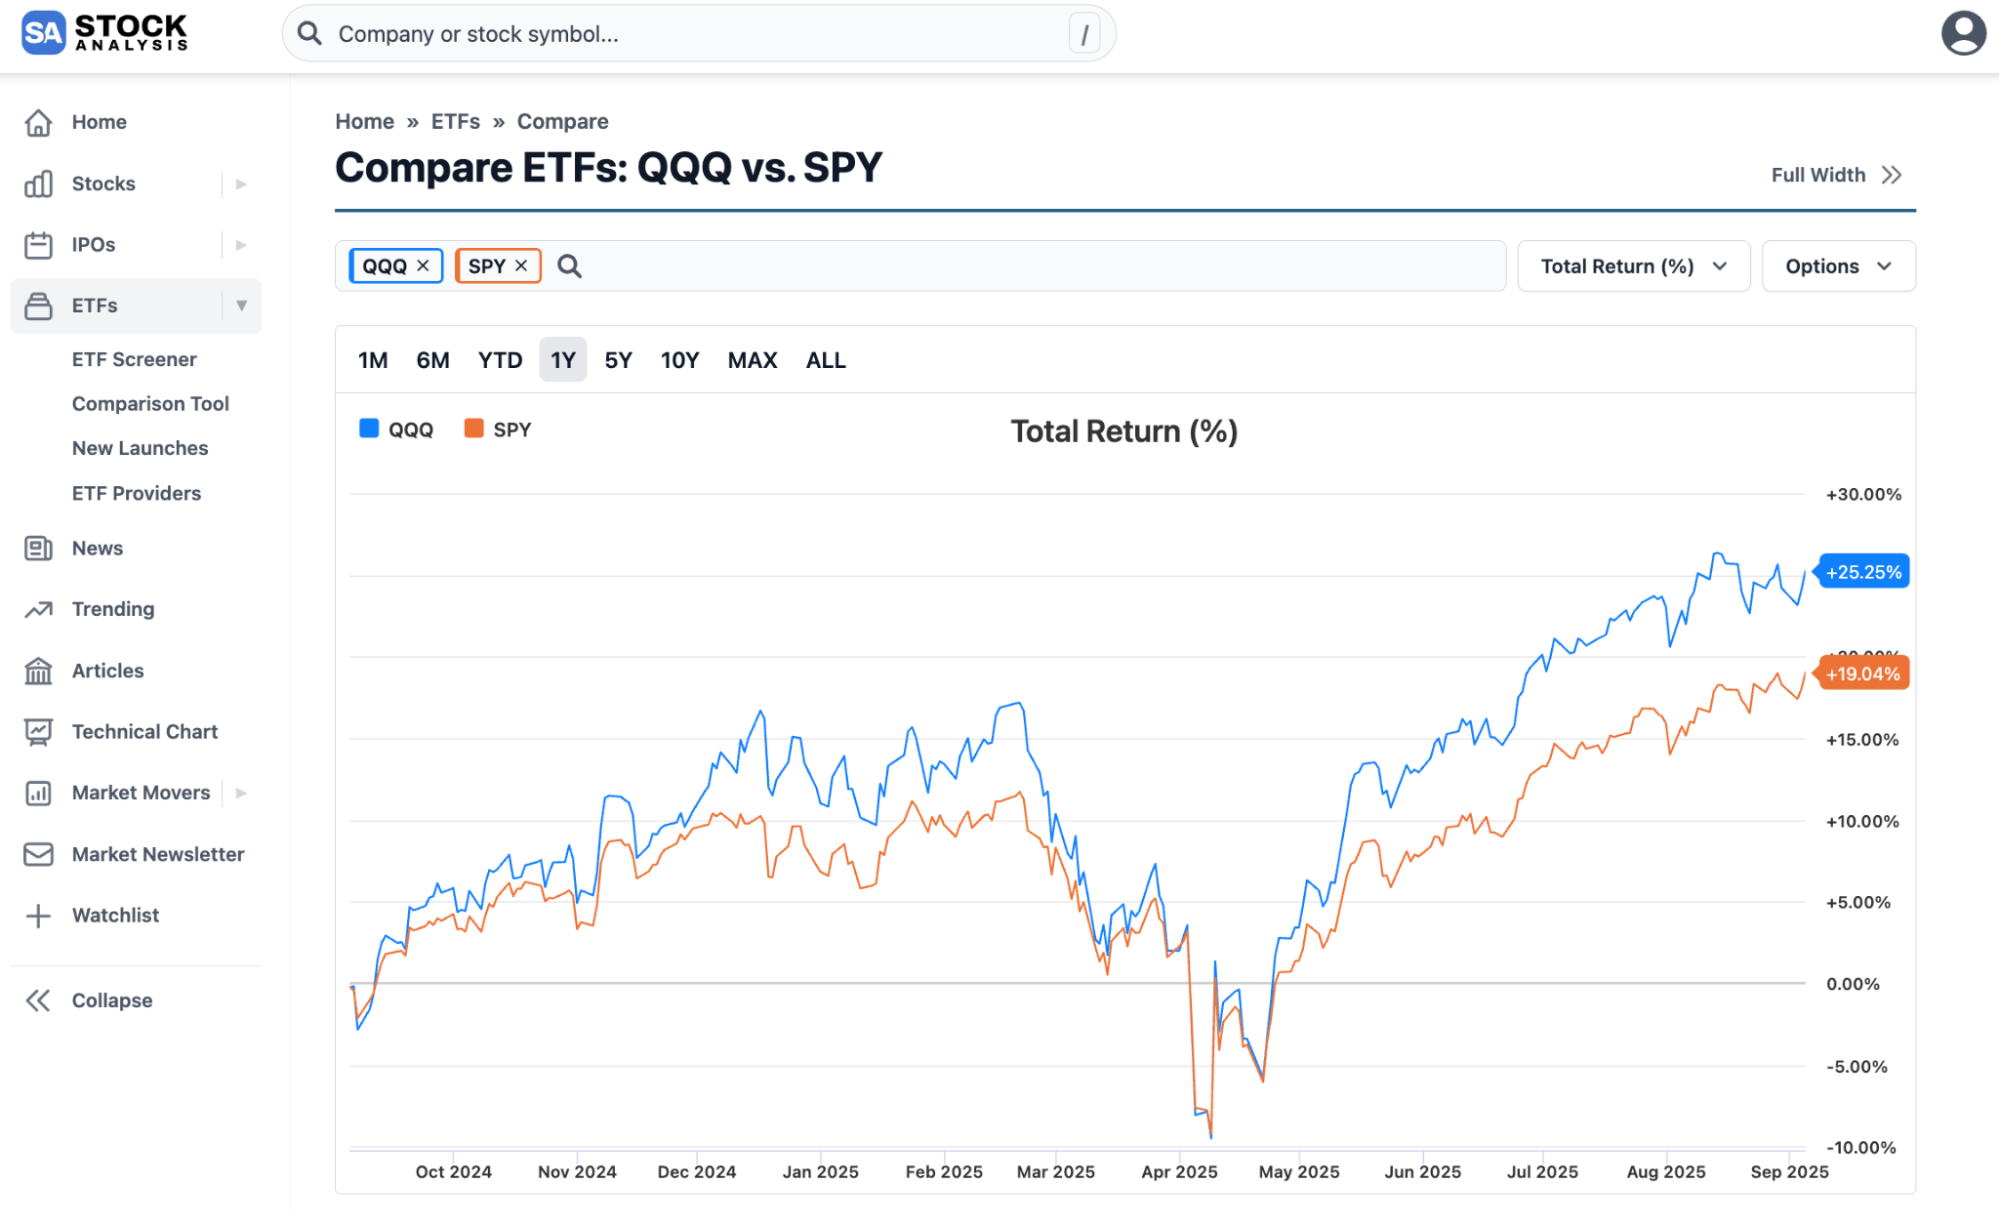Click the Full Width double-arrow icon

(1891, 175)
